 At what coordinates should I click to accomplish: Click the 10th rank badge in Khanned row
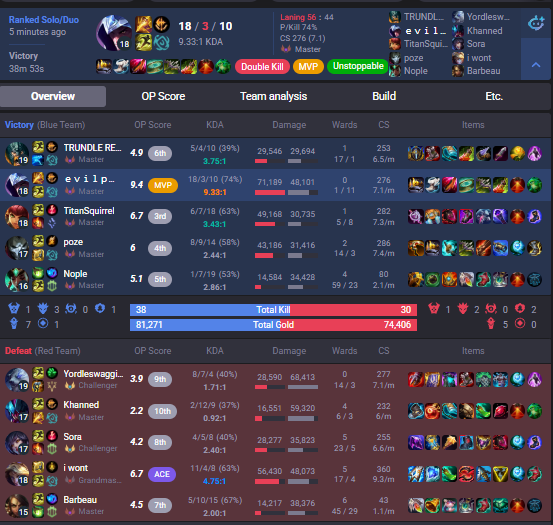point(162,411)
